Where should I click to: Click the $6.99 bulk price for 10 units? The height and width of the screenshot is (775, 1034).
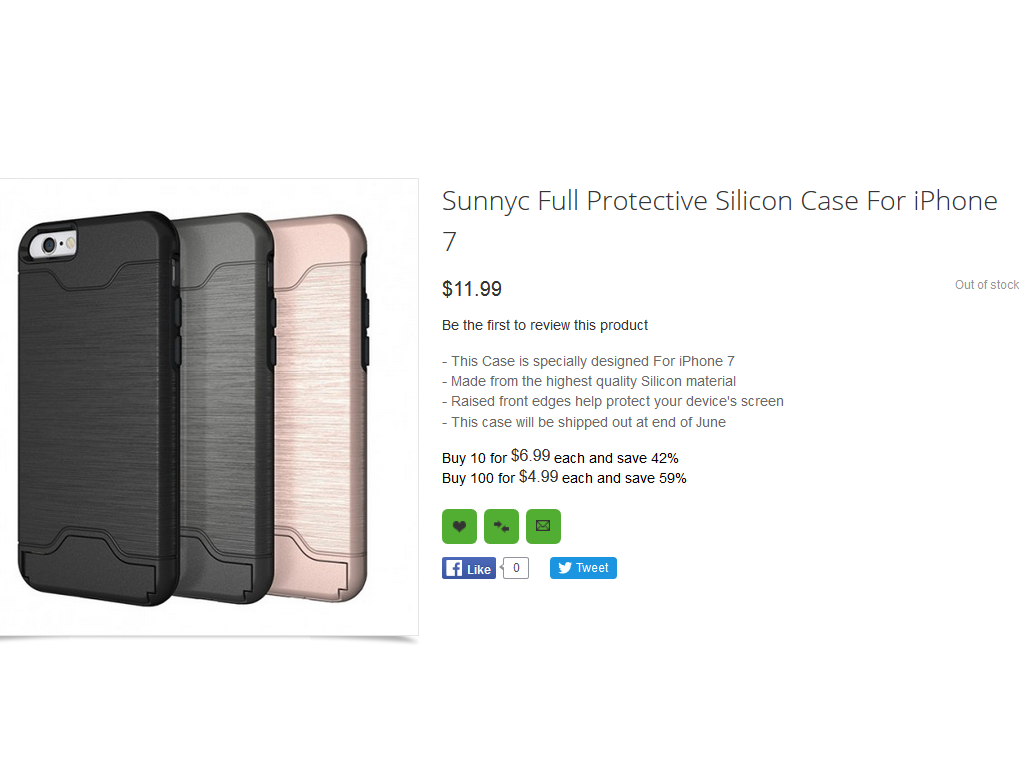click(533, 455)
